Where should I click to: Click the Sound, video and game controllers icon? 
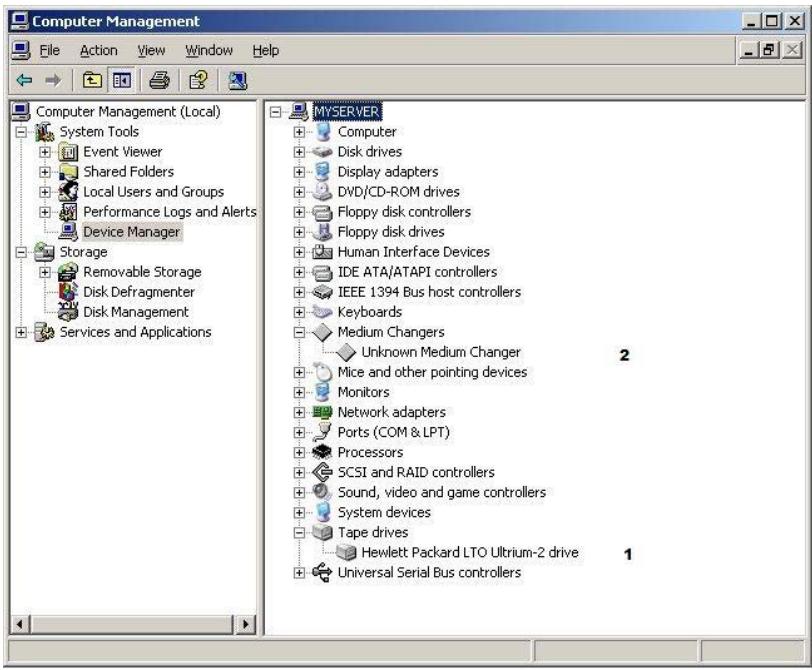click(x=322, y=492)
